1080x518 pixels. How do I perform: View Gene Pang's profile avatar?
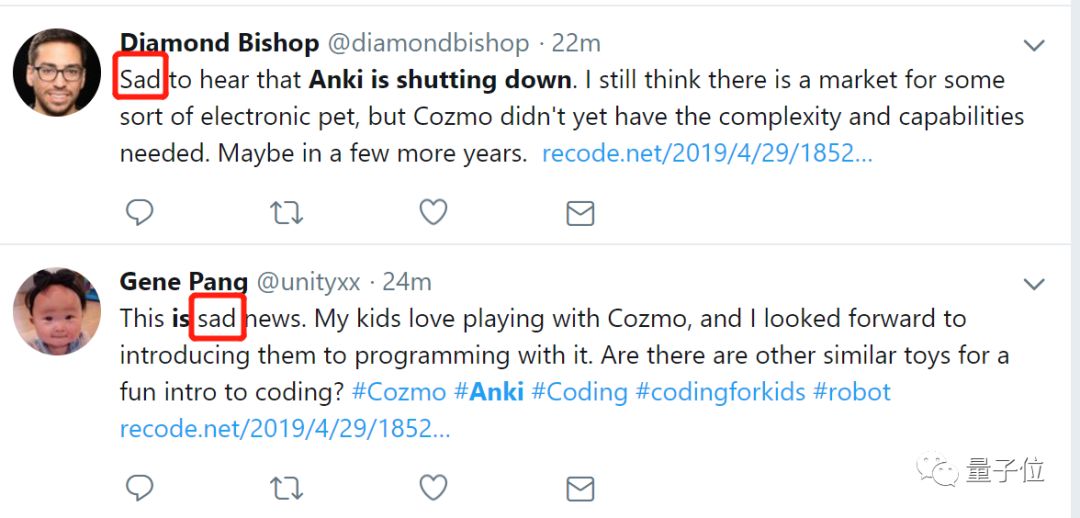tap(56, 311)
